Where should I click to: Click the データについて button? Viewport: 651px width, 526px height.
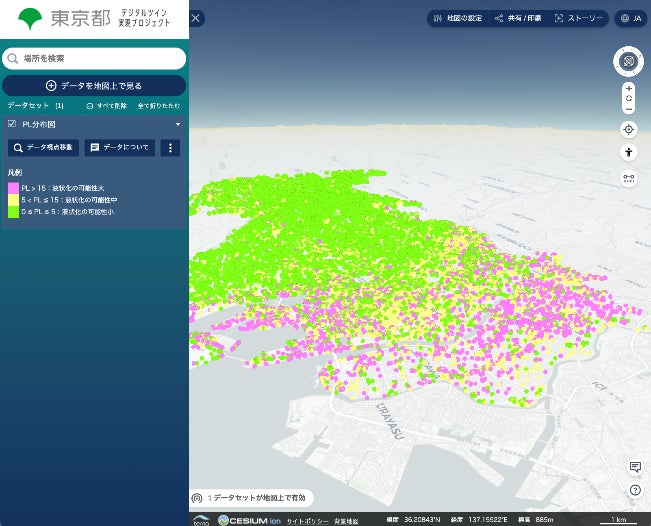pyautogui.click(x=120, y=148)
